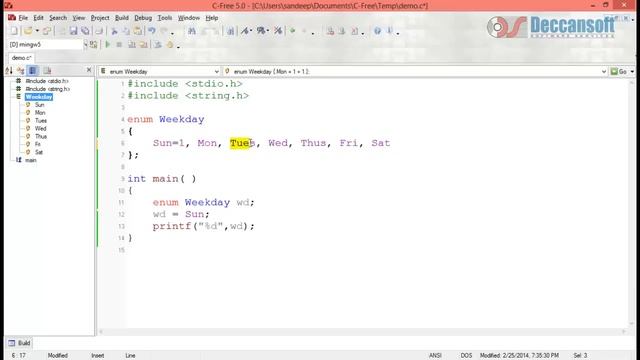Open the Help menu

211,18
